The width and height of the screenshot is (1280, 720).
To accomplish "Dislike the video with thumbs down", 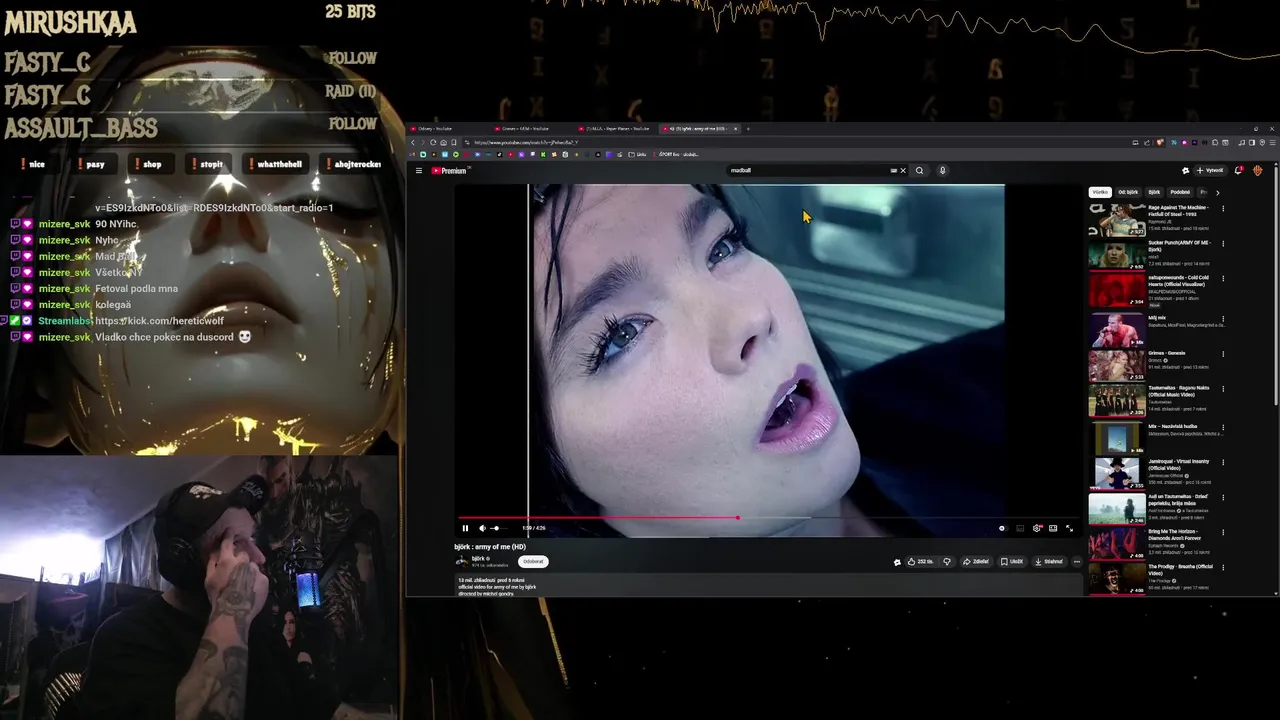I will (947, 561).
